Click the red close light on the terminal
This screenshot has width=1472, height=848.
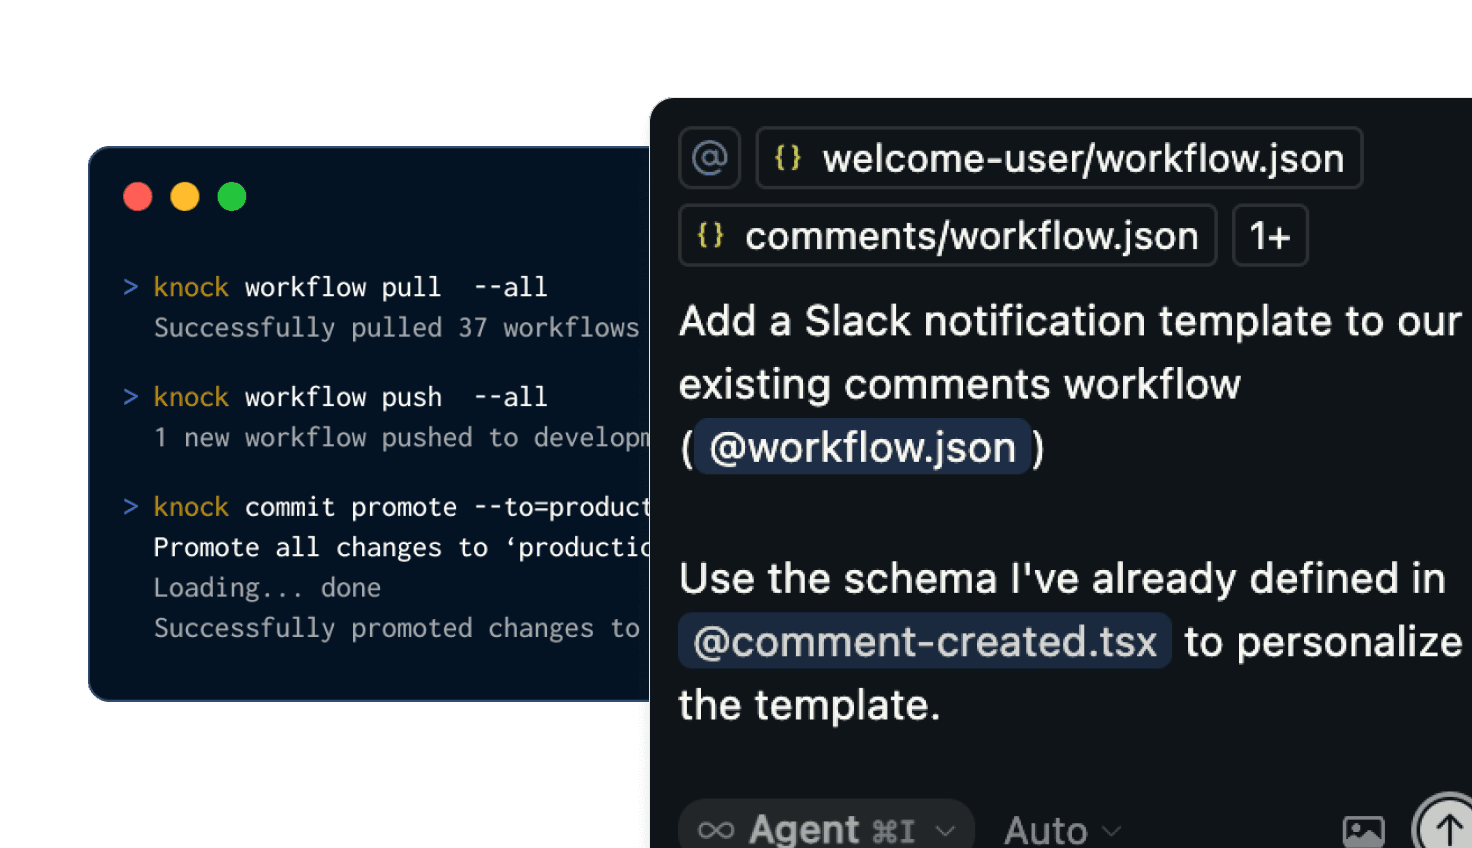(x=138, y=196)
